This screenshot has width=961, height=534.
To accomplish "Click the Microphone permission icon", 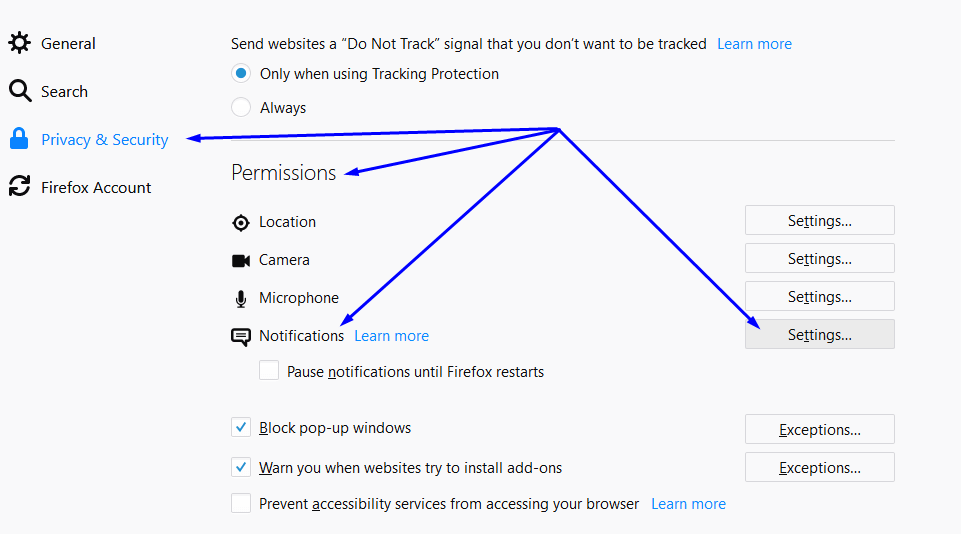I will point(241,299).
